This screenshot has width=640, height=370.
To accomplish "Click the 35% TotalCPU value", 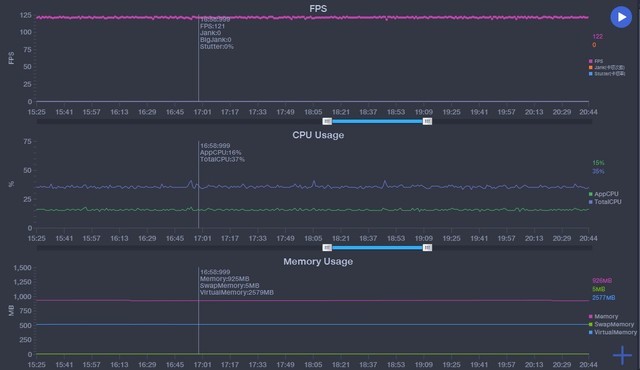I will [598, 171].
